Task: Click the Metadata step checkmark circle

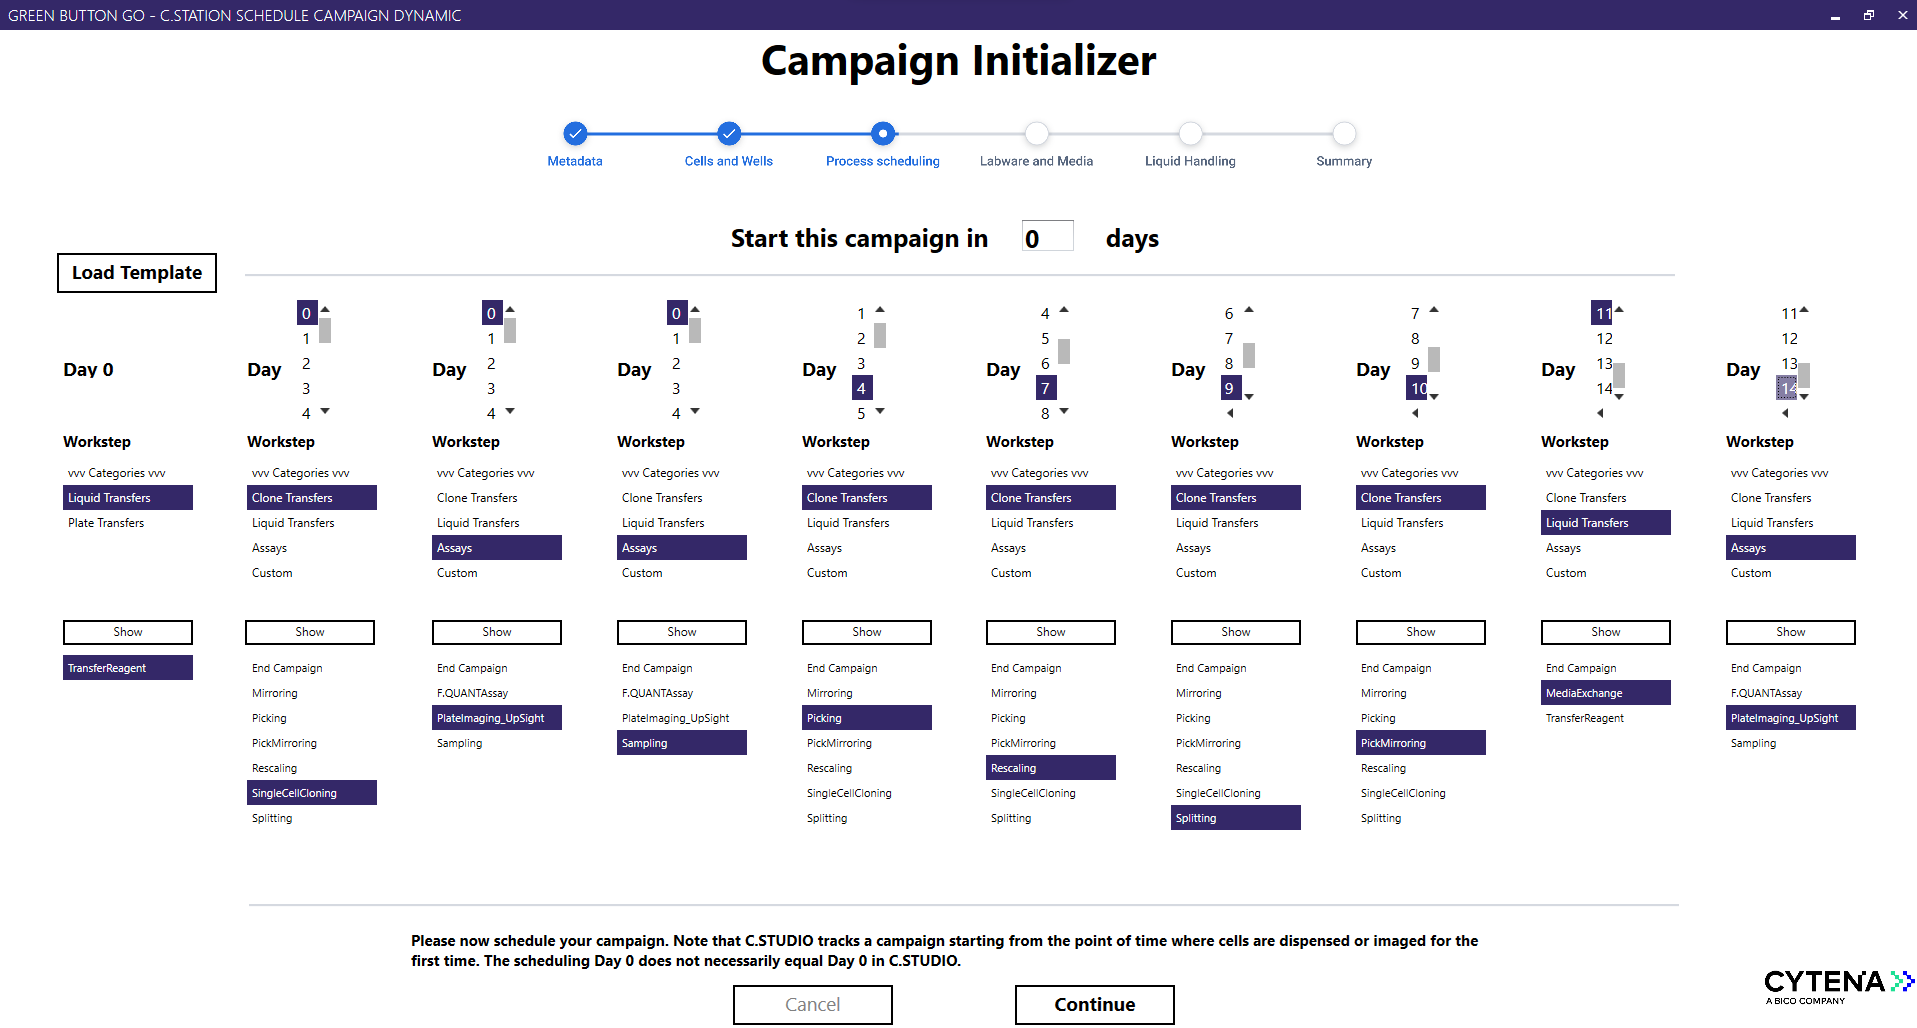Action: (x=574, y=133)
